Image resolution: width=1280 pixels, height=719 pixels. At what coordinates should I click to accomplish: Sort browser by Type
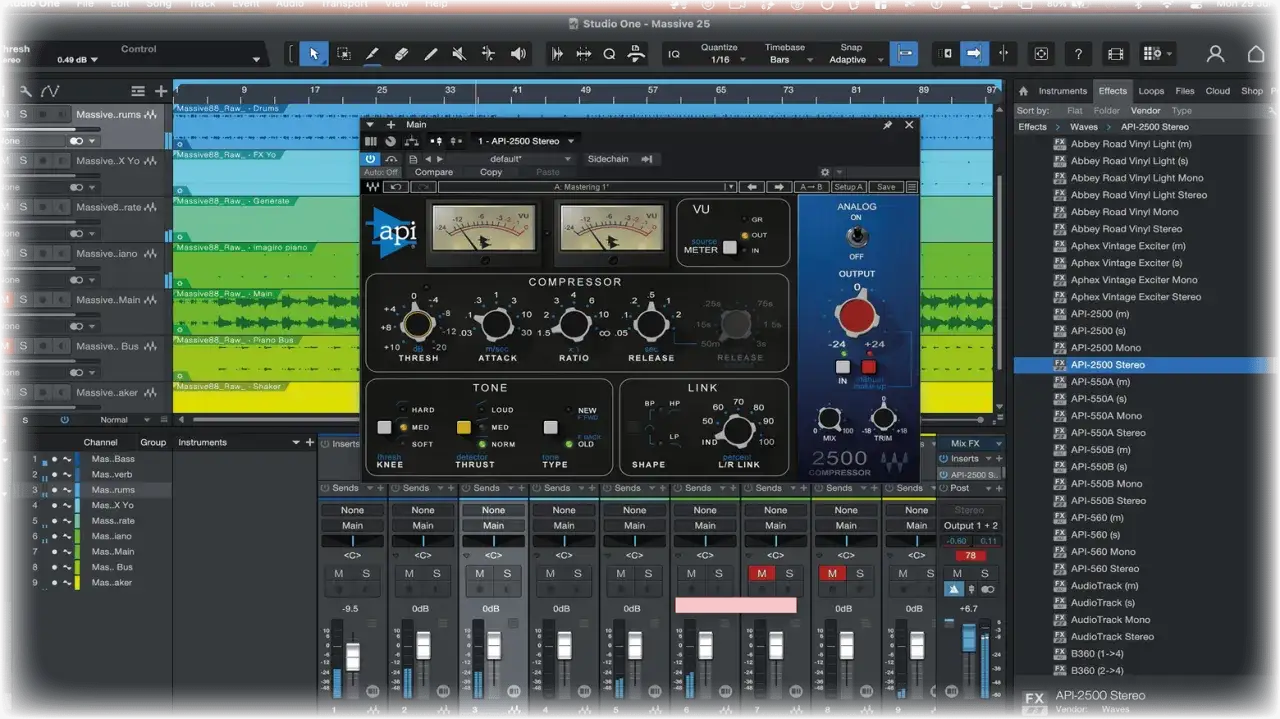(x=1182, y=111)
